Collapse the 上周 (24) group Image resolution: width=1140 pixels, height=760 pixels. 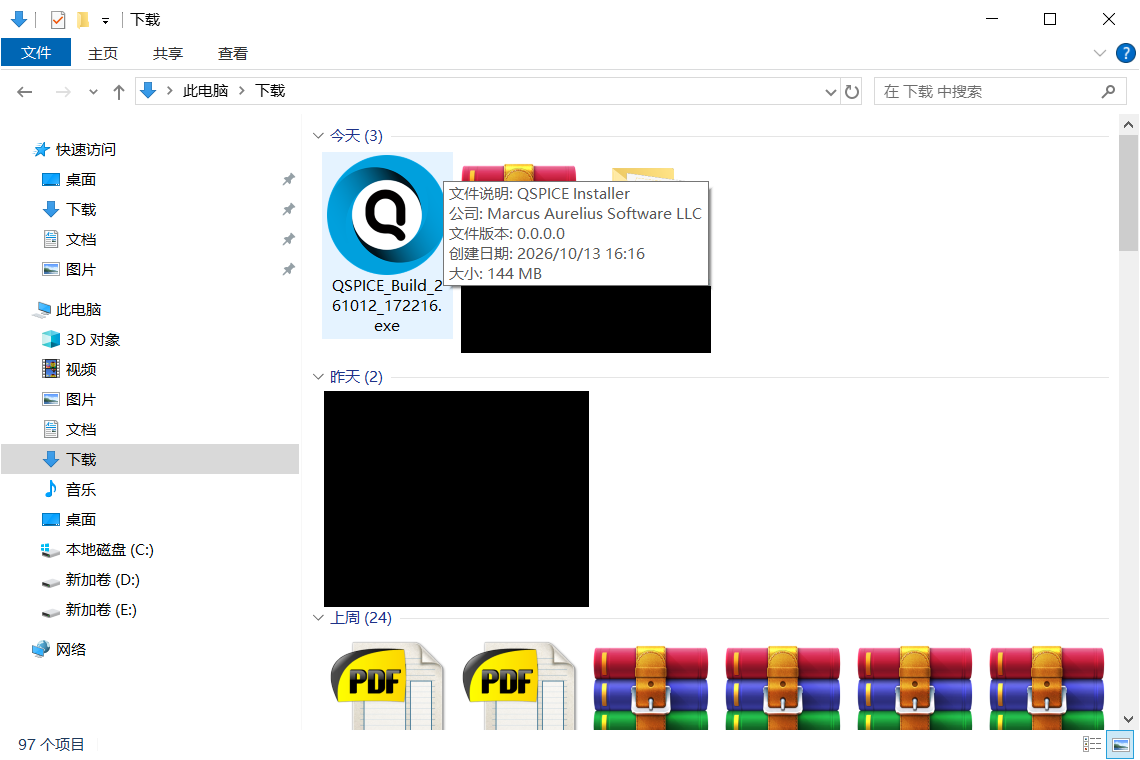point(318,618)
